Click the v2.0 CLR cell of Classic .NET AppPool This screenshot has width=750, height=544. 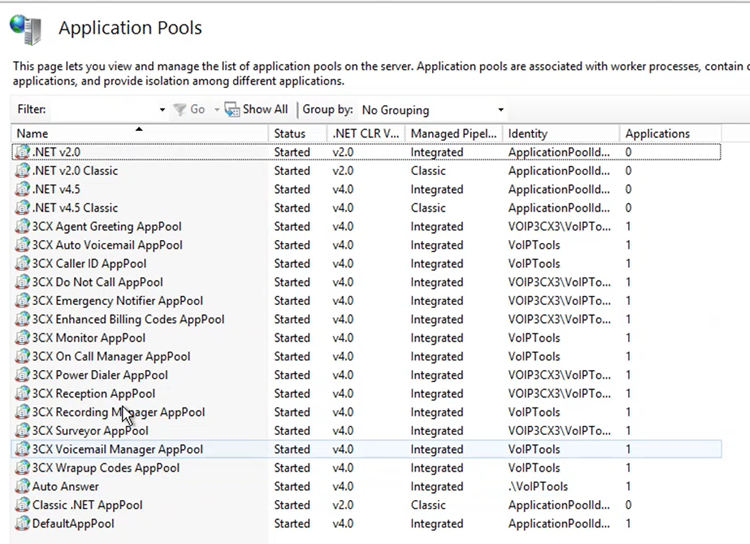tap(343, 505)
